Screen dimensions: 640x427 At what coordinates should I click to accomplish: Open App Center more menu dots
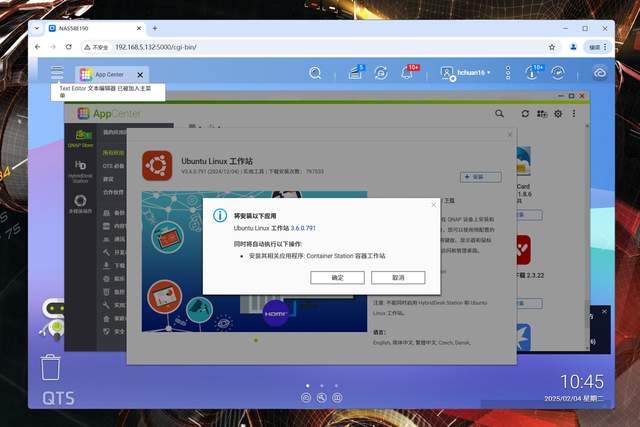pyautogui.click(x=574, y=113)
